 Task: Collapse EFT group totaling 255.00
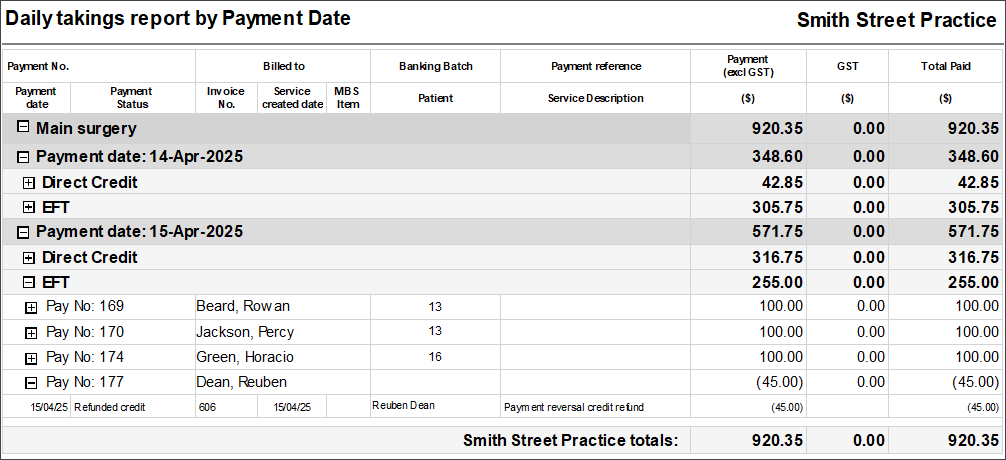[x=29, y=282]
